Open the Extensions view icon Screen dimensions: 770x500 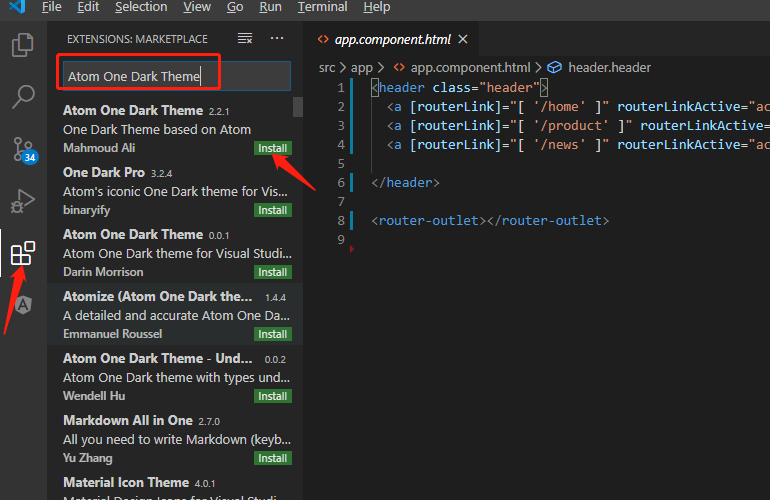pyautogui.click(x=23, y=253)
